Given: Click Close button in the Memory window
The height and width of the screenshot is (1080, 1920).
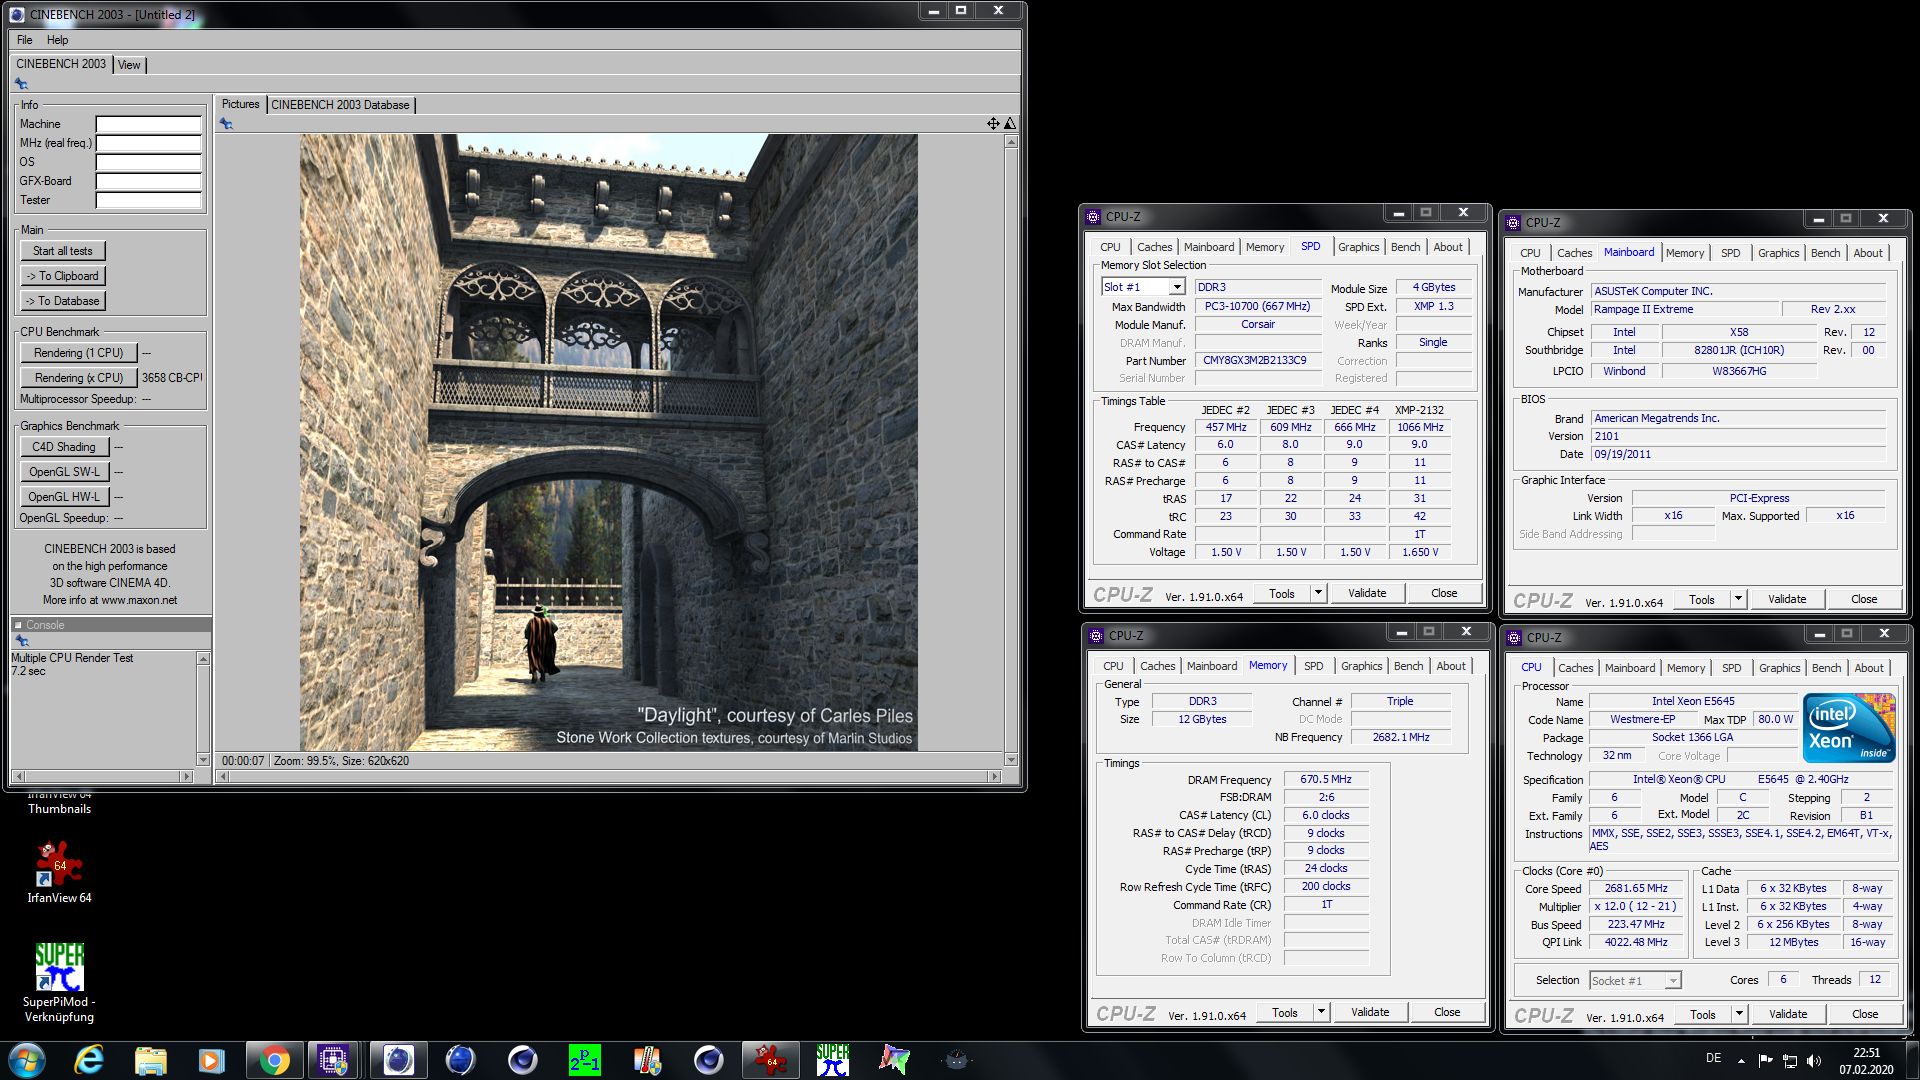Looking at the screenshot, I should [1447, 1012].
